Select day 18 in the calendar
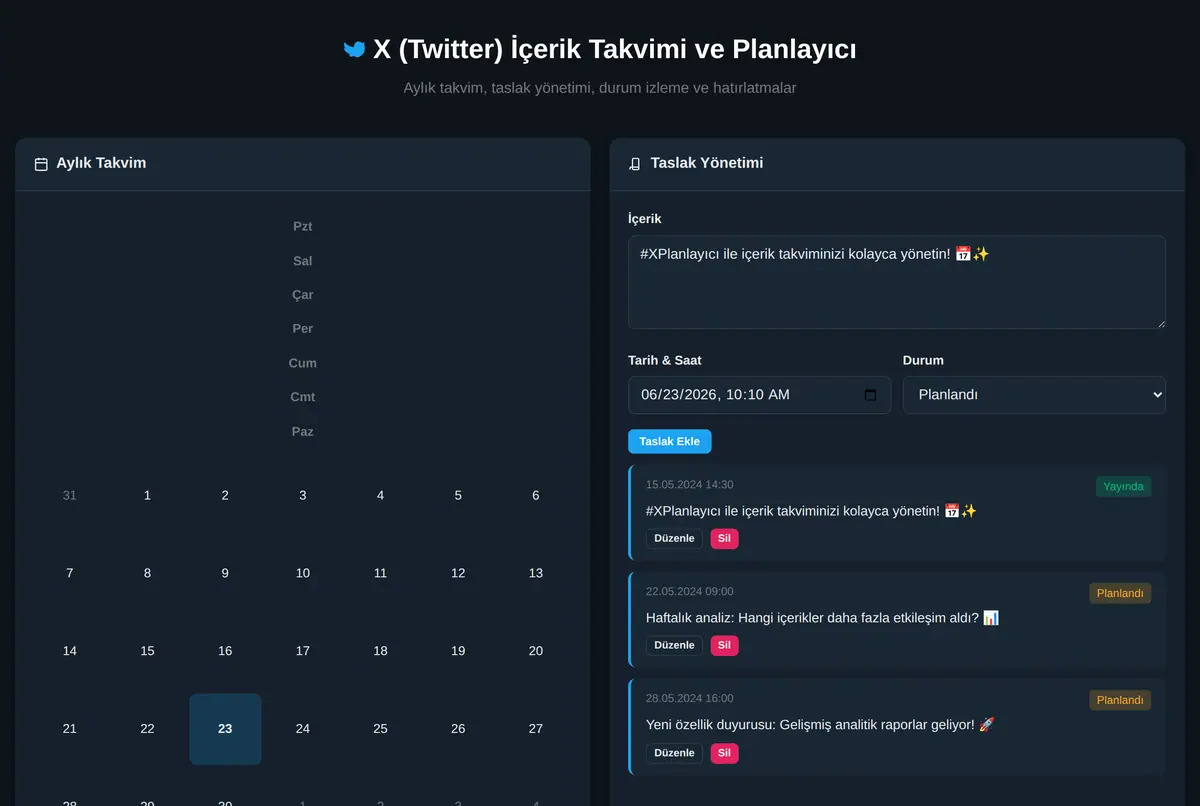The image size is (1200, 806). (x=380, y=651)
